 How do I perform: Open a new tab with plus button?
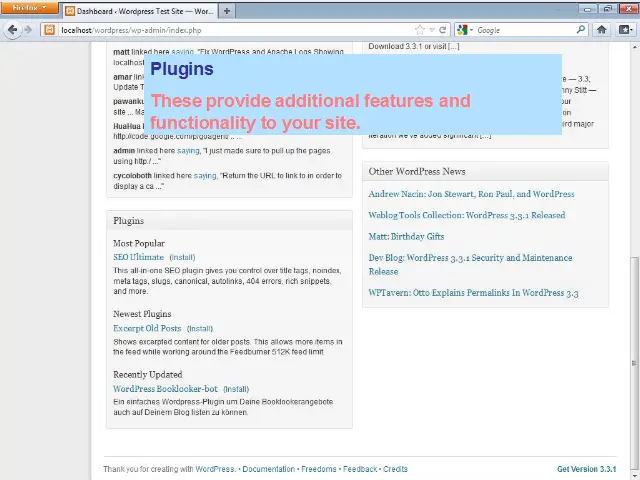227,11
